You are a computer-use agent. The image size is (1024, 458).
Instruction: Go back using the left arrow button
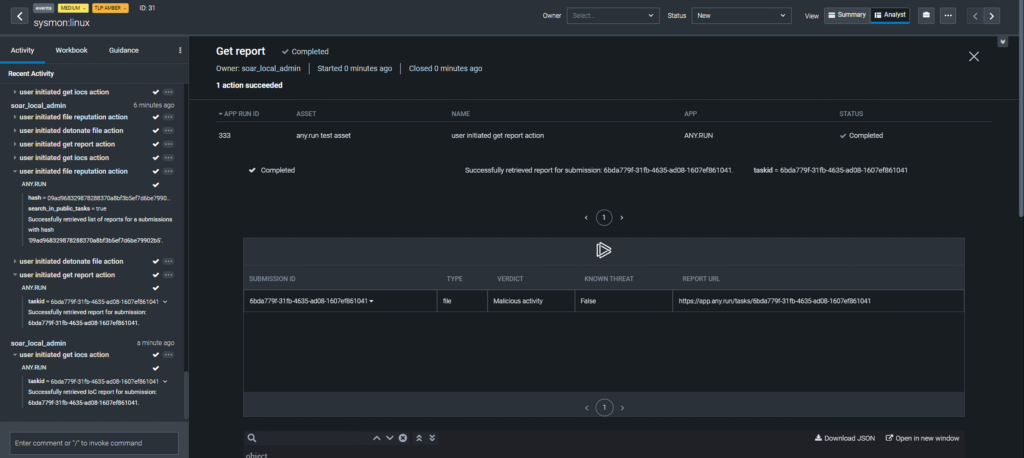click(x=21, y=16)
